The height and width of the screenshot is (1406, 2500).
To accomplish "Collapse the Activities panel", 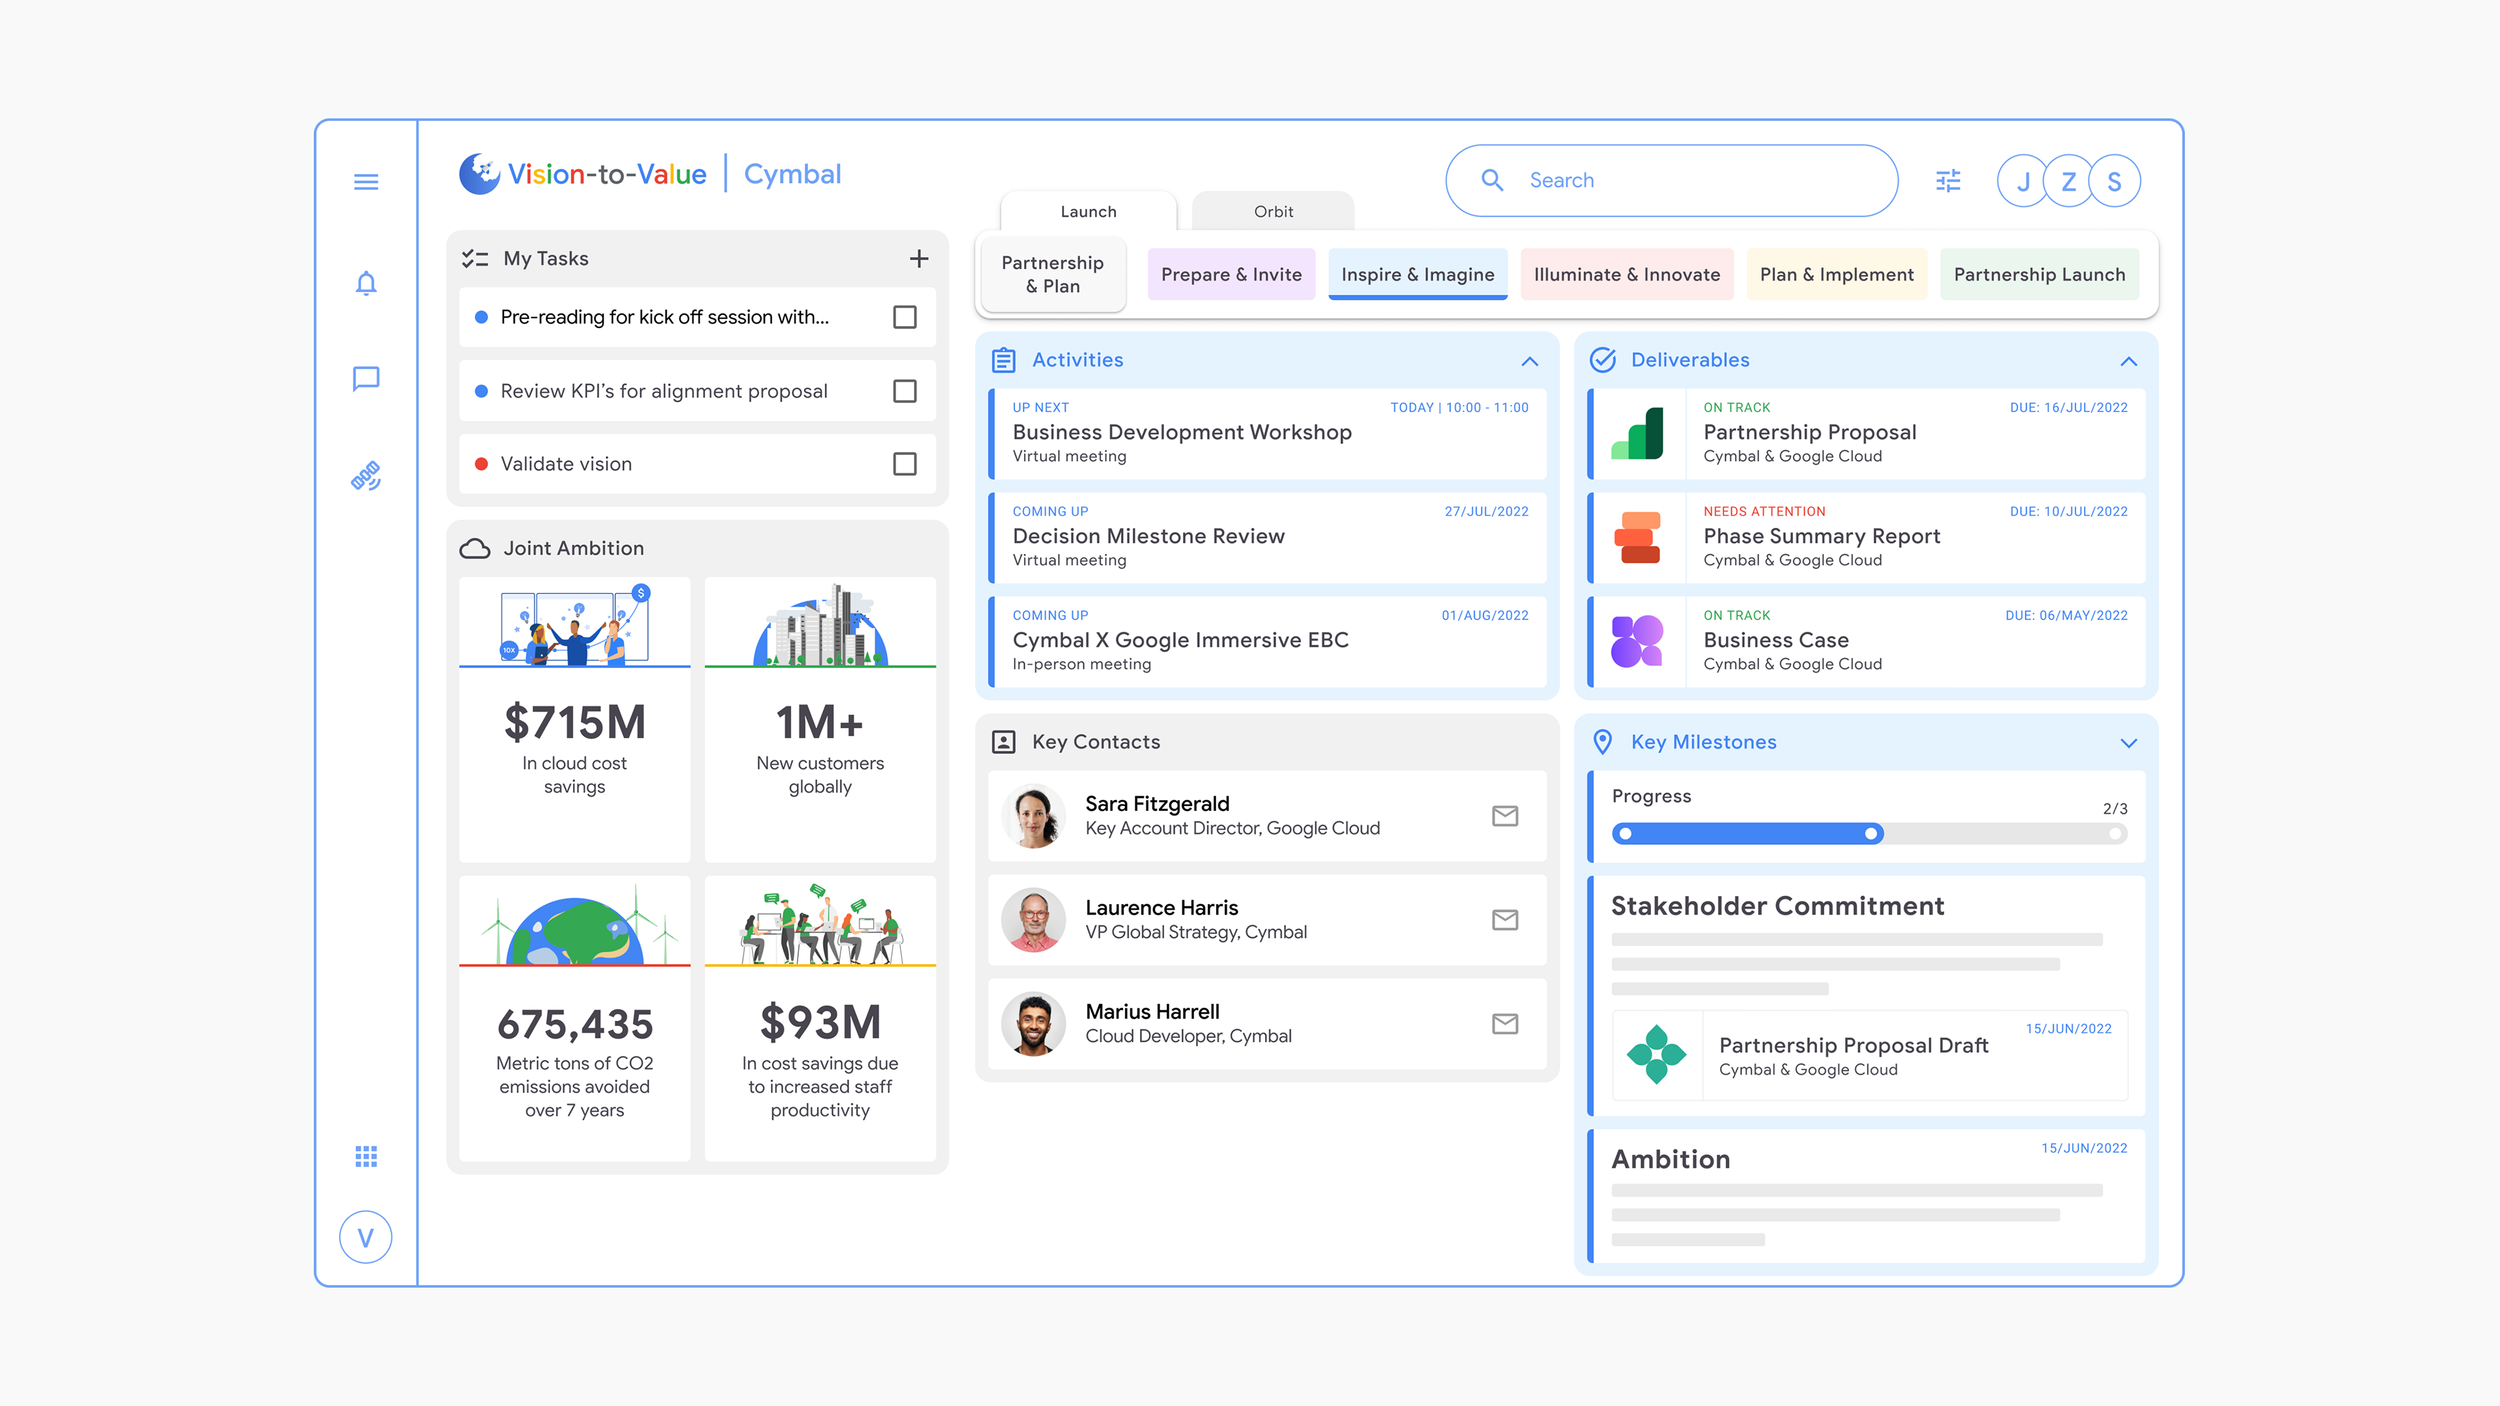I will coord(1530,361).
